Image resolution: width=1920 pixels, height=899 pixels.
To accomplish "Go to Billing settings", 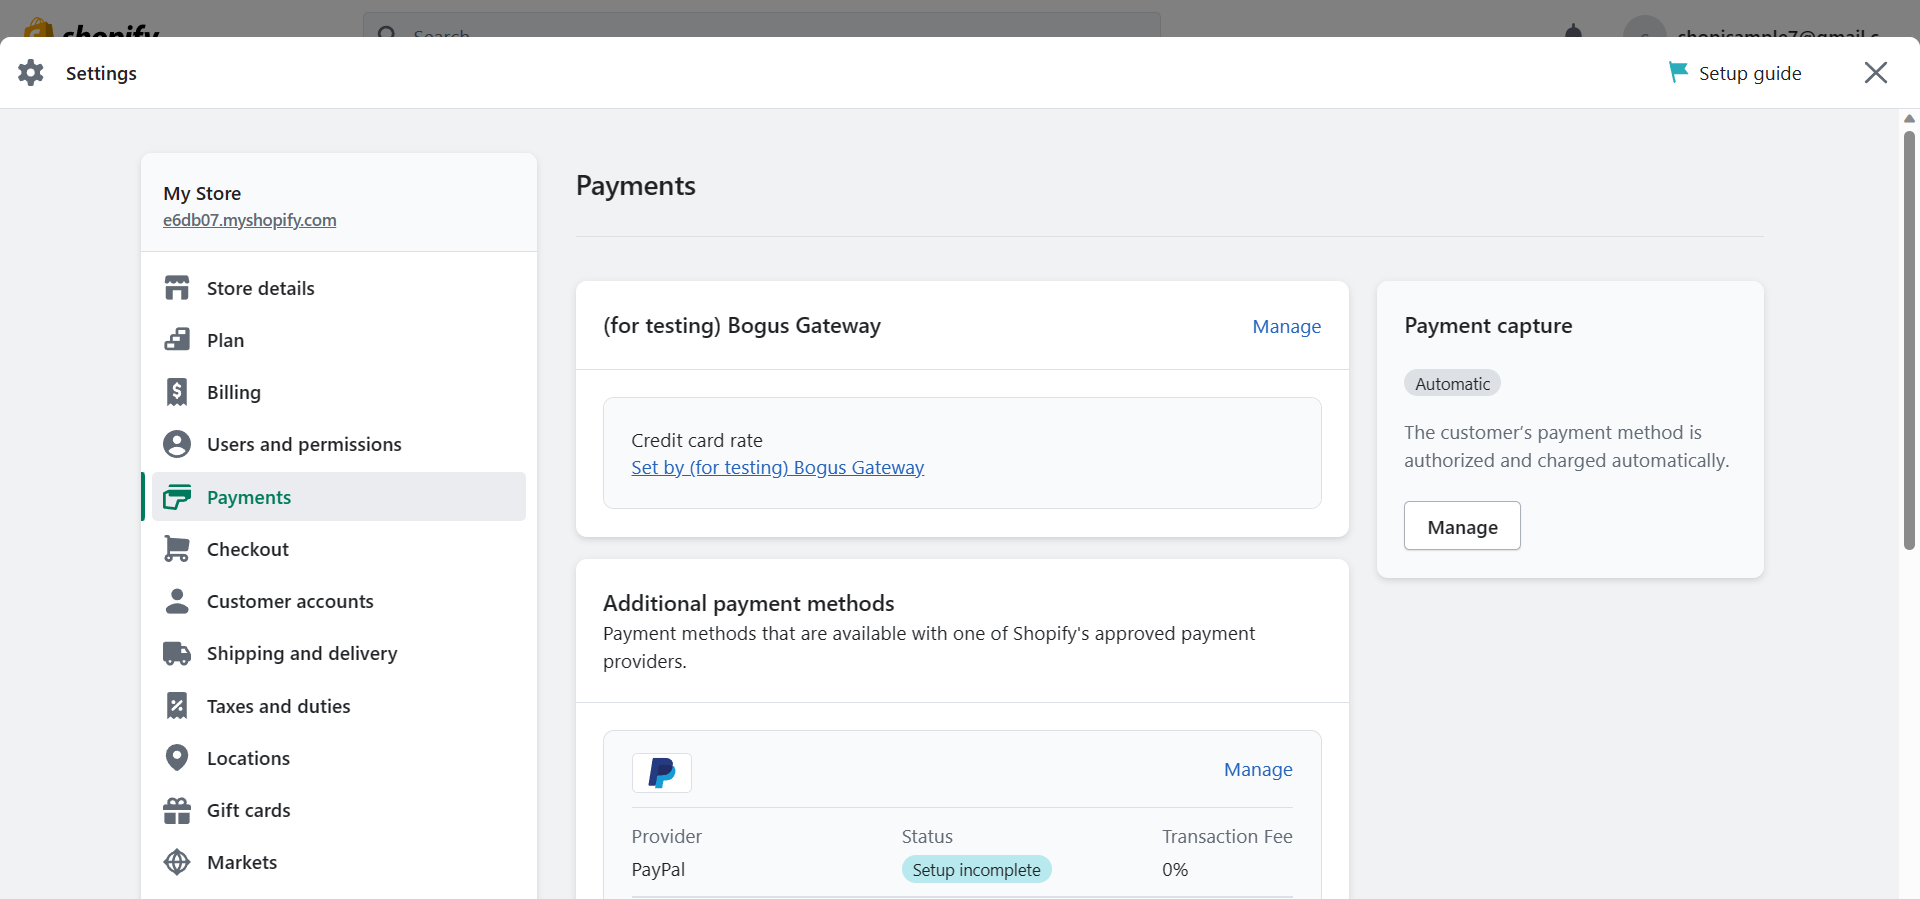I will (x=339, y=392).
